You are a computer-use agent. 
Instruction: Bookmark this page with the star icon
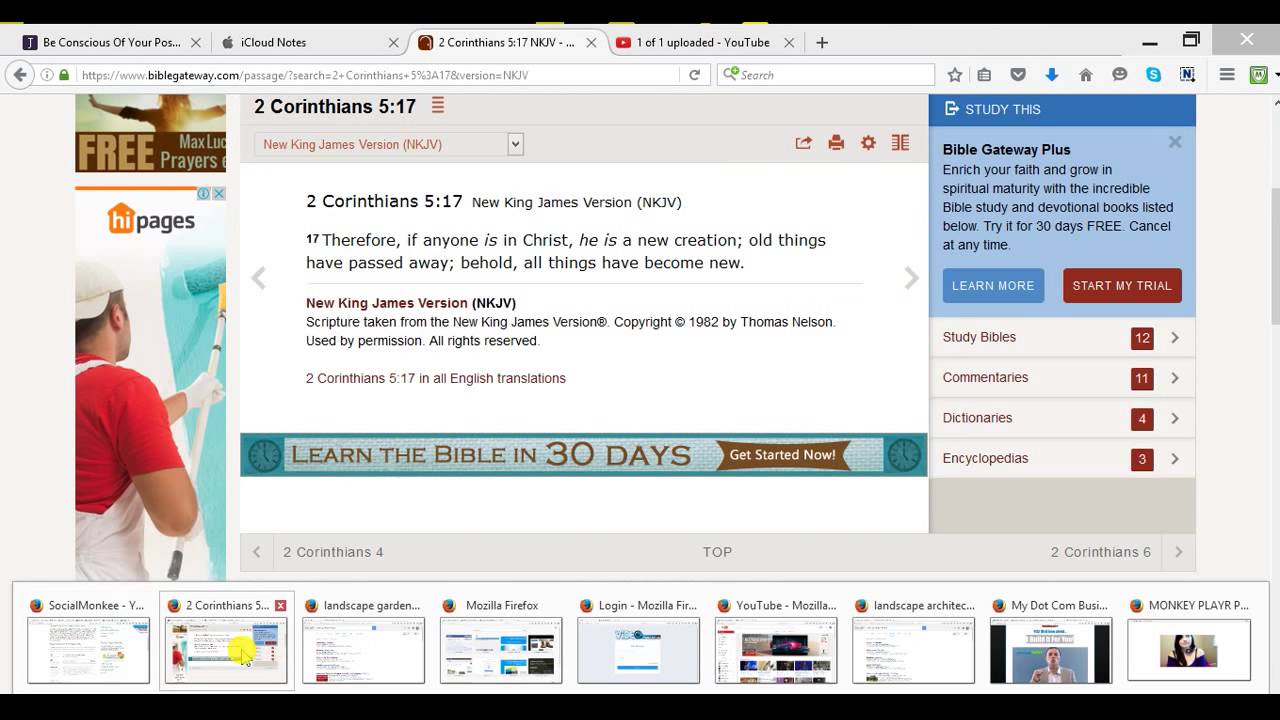coord(955,75)
